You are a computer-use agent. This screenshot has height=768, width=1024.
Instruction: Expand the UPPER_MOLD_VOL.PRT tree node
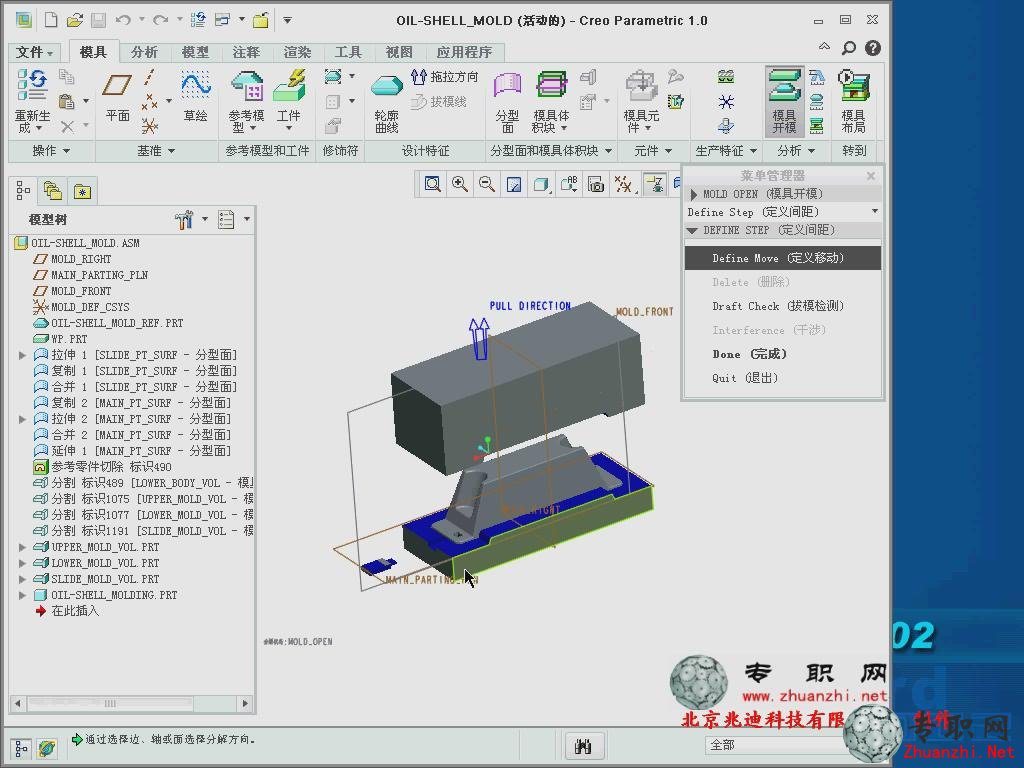click(x=22, y=547)
